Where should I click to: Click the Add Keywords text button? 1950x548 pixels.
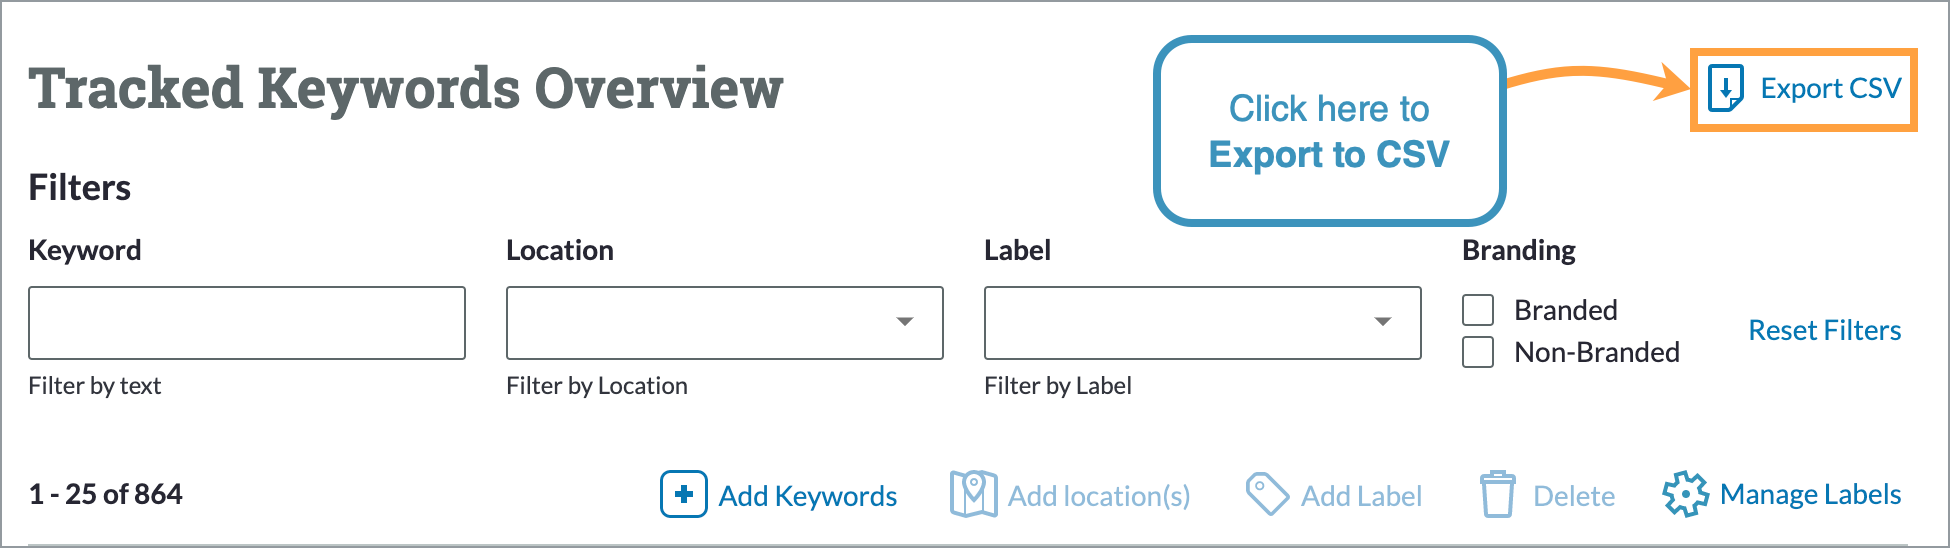808,496
